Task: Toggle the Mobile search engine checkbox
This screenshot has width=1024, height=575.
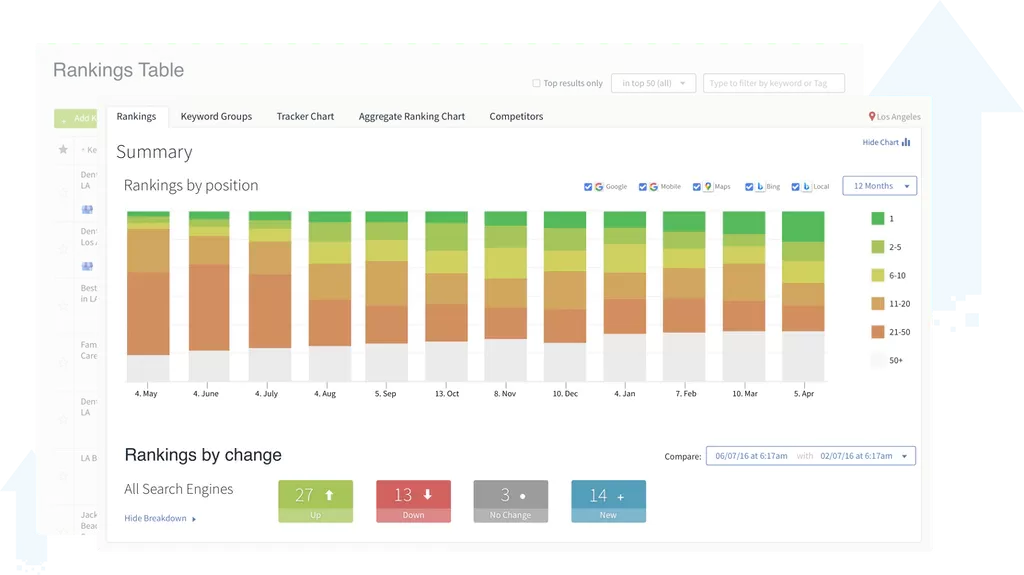Action: [642, 187]
